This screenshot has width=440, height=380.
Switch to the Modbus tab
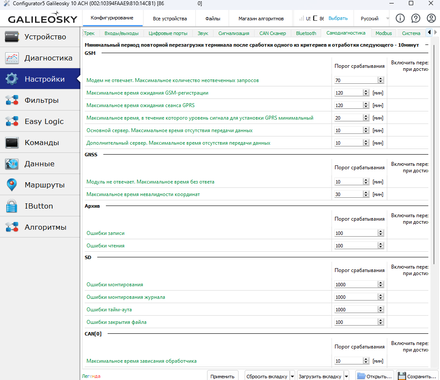(383, 33)
